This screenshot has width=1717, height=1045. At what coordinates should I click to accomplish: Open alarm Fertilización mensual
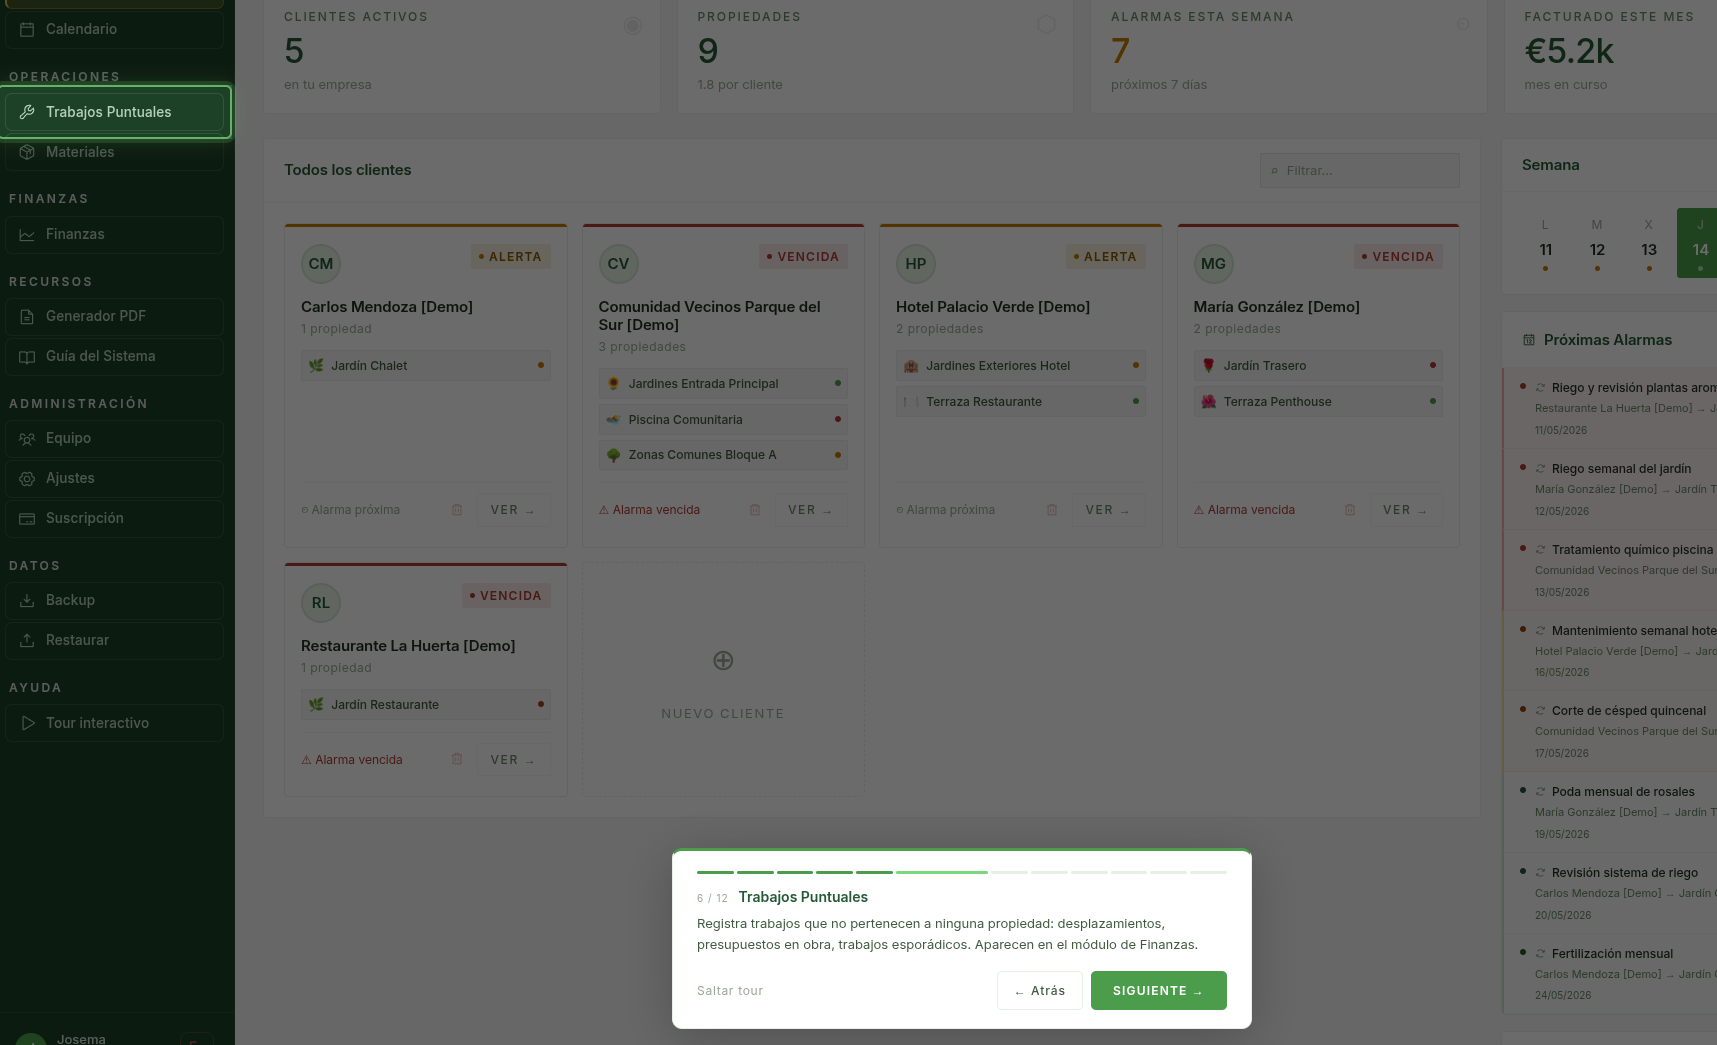(x=1610, y=974)
